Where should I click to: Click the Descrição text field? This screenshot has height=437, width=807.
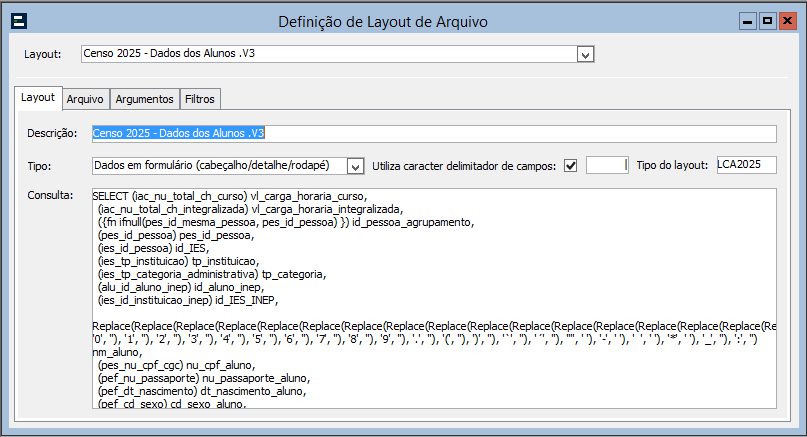pyautogui.click(x=434, y=134)
